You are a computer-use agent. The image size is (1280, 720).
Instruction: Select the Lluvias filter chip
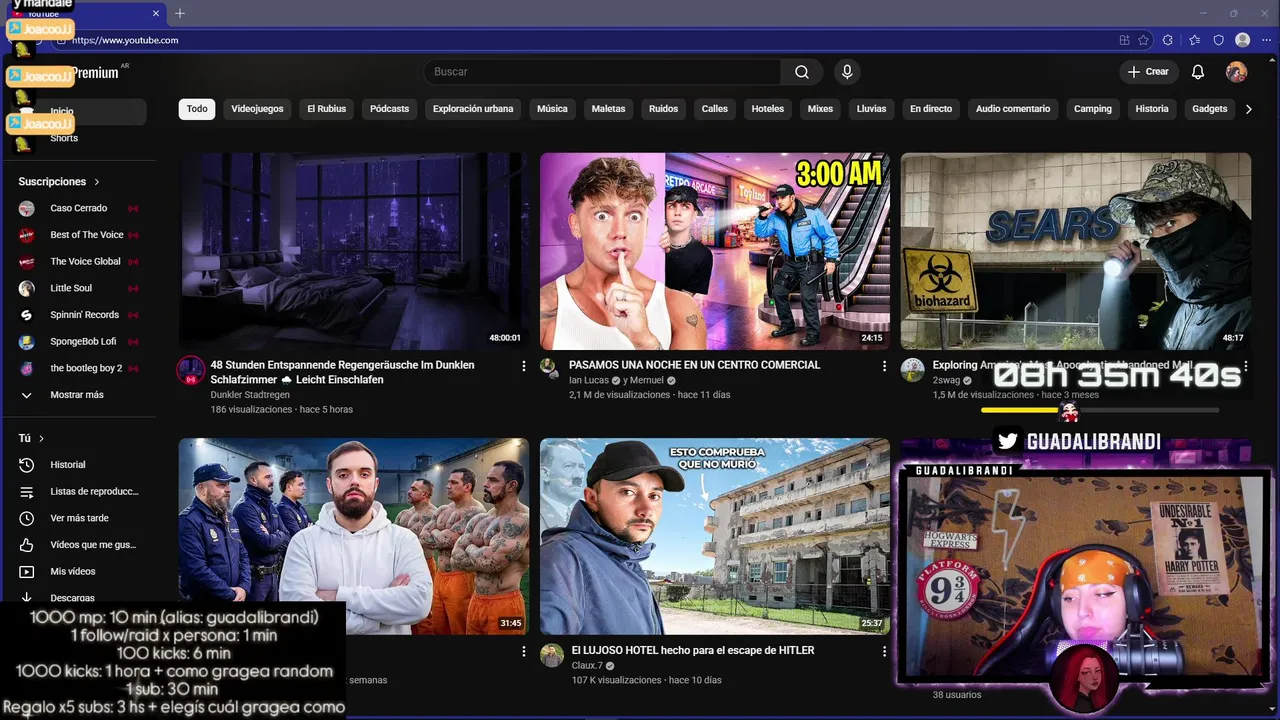871,109
